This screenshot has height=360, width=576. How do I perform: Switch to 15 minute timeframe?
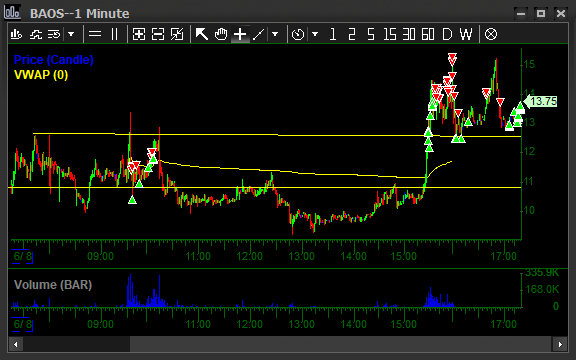click(x=390, y=35)
